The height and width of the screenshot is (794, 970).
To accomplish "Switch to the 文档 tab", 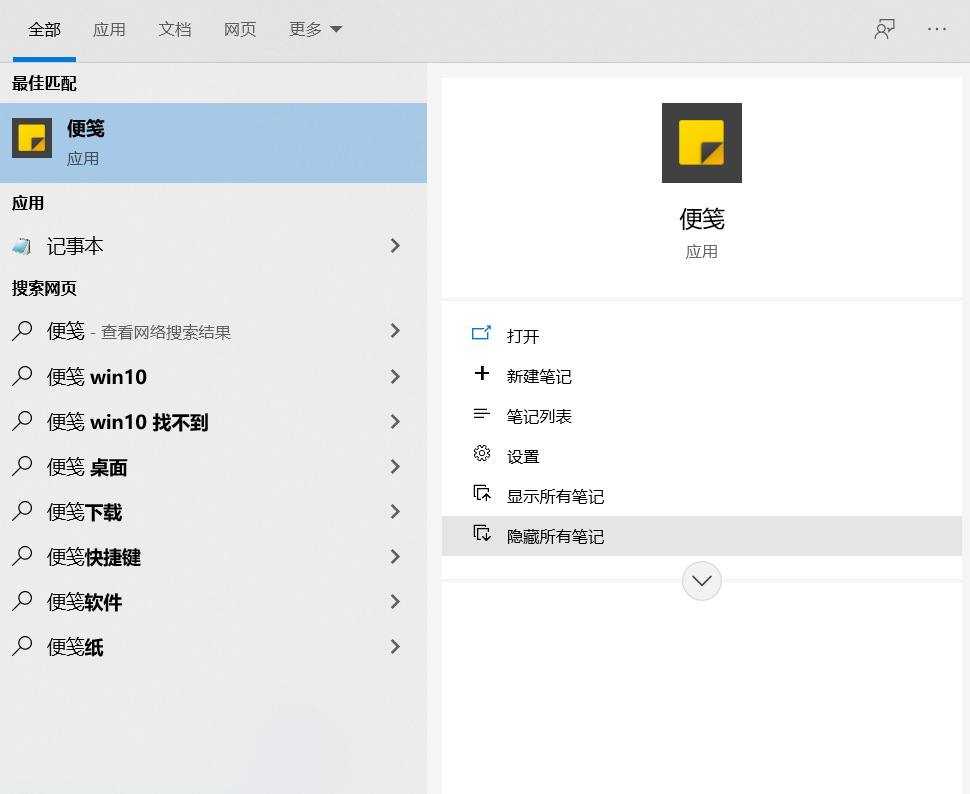I will pos(175,29).
